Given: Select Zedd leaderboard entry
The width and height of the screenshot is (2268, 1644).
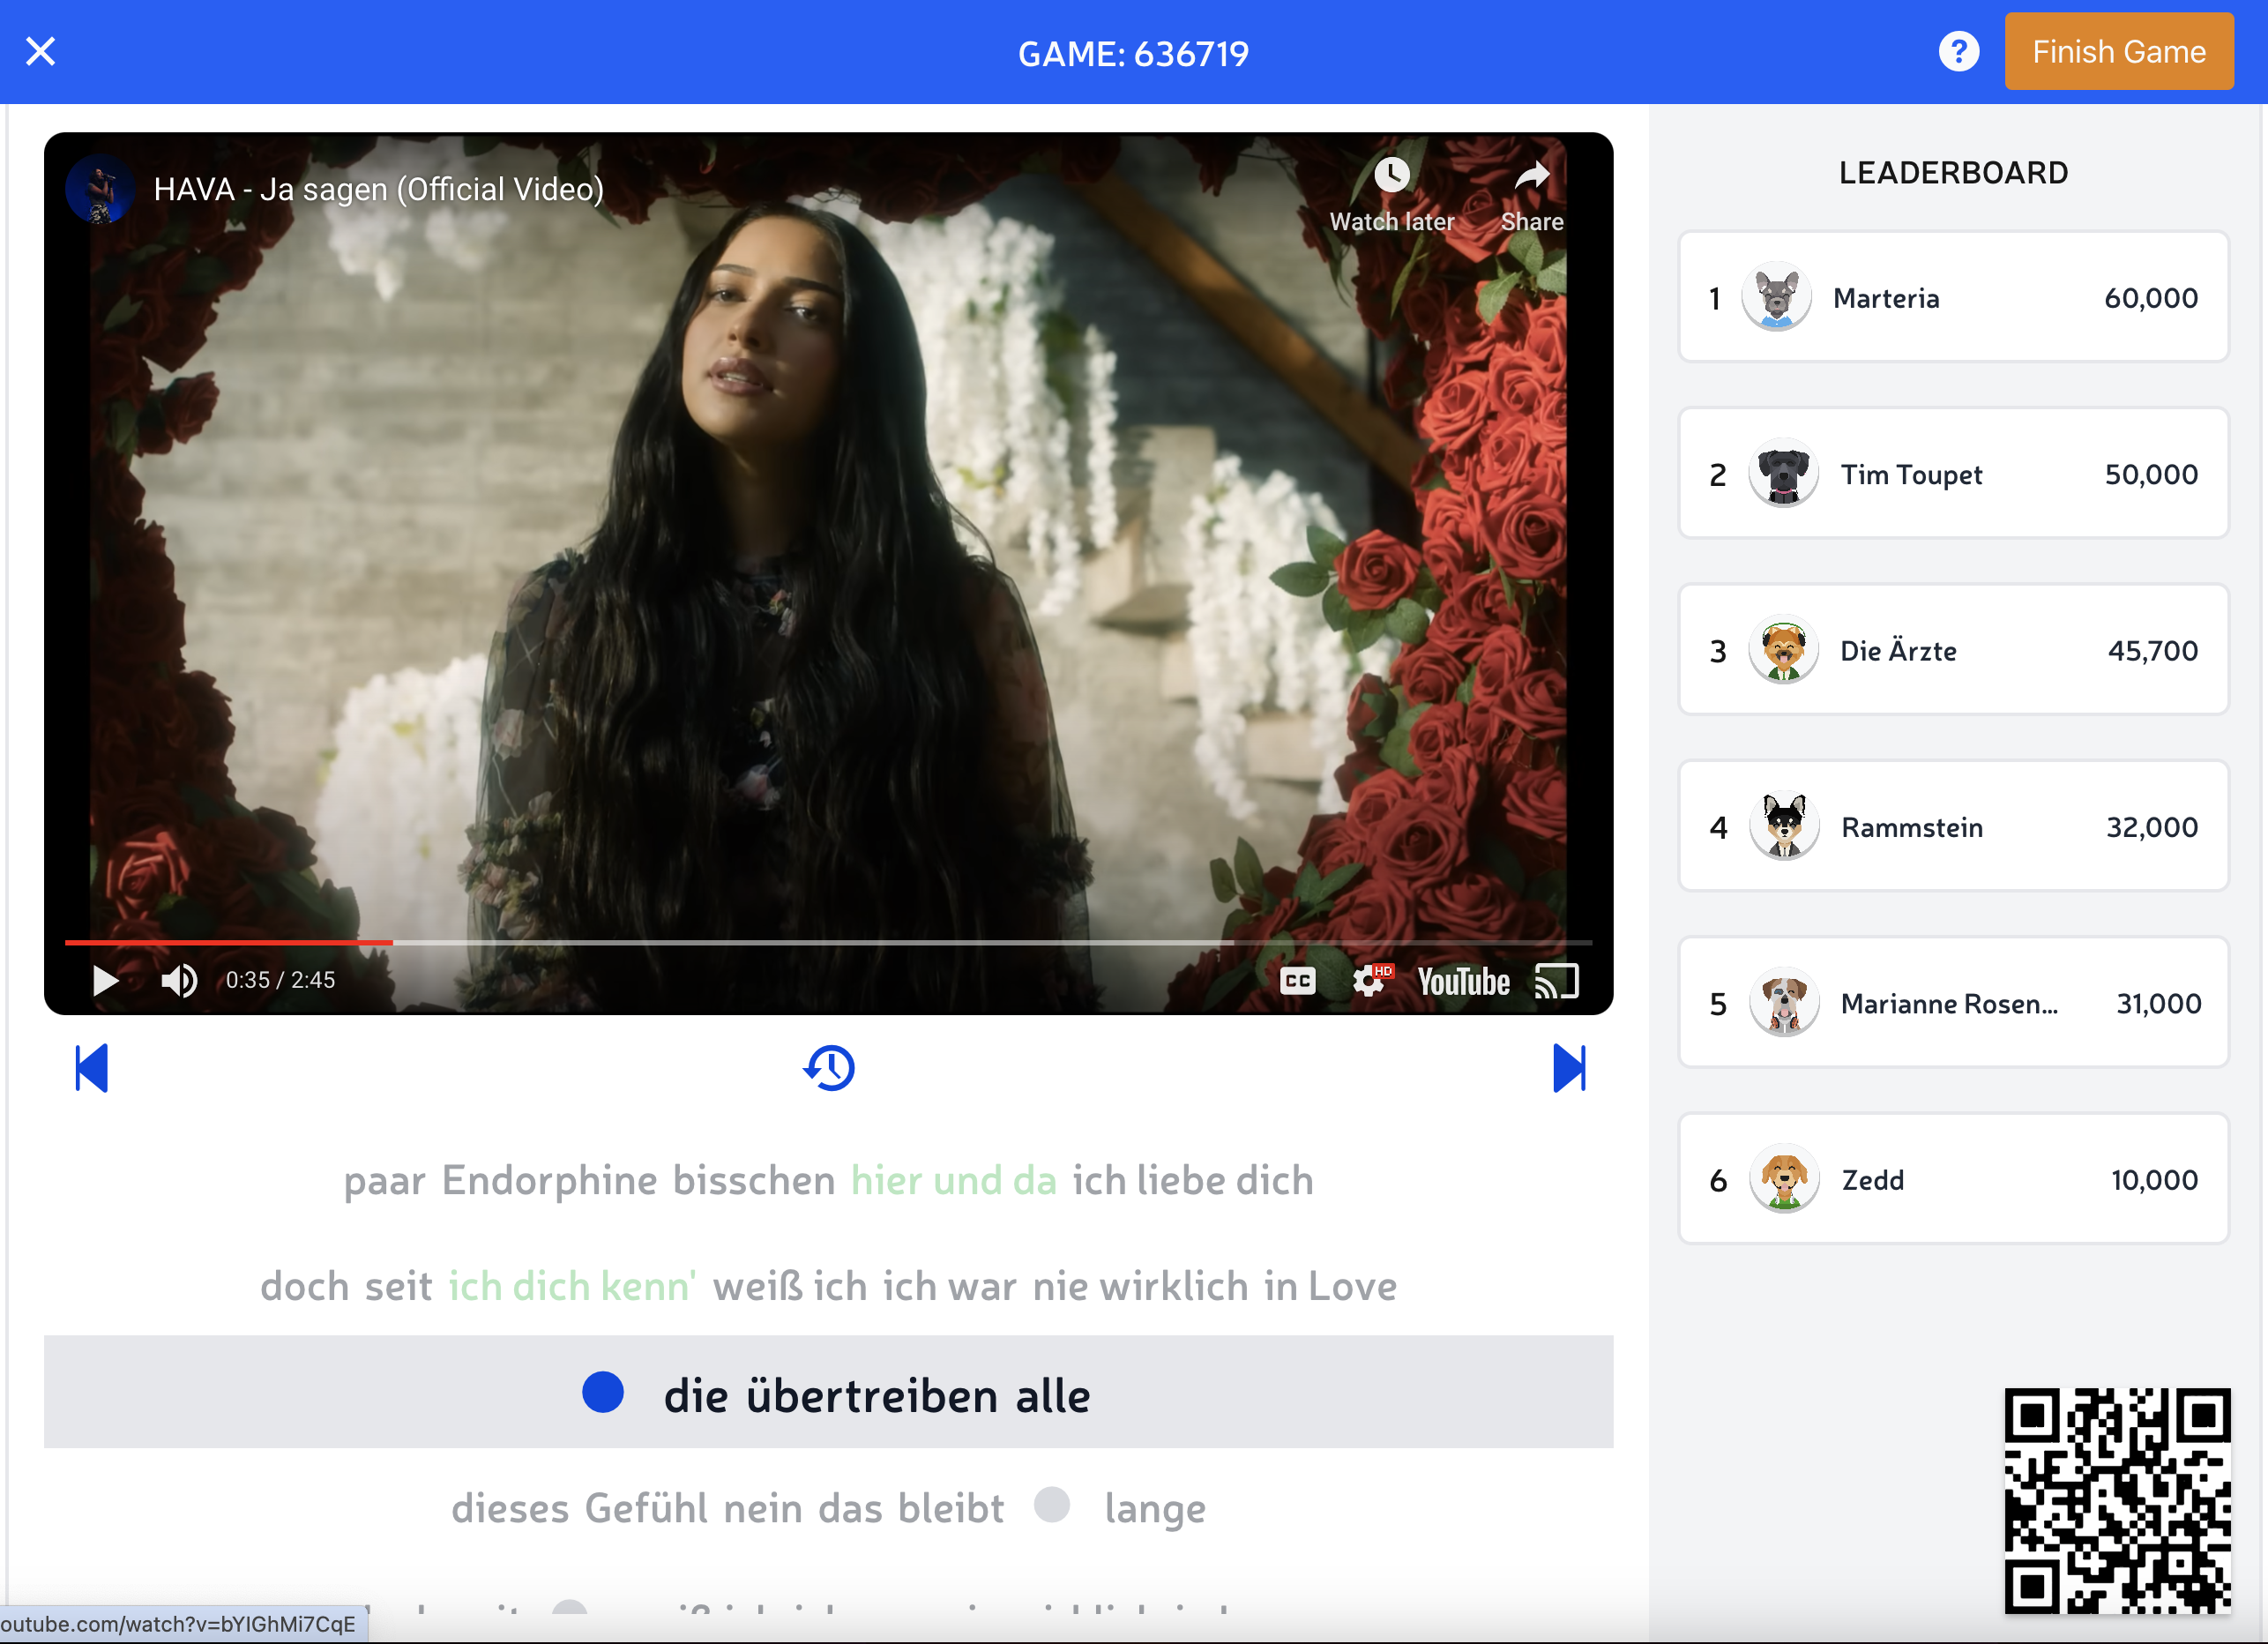Looking at the screenshot, I should click(1953, 1179).
